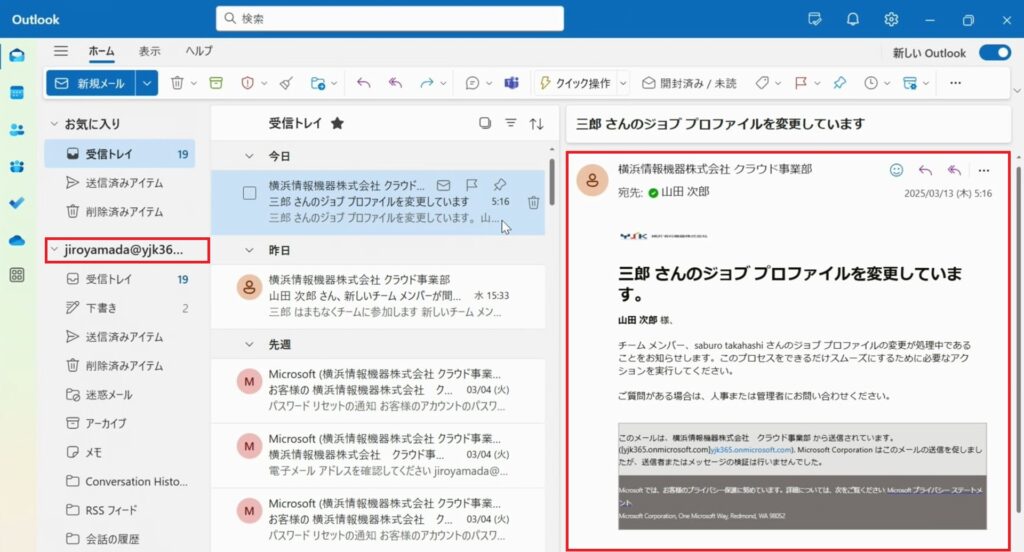This screenshot has height=552, width=1024.
Task: Open more options ellipsis in the ribbon
Action: 955,83
